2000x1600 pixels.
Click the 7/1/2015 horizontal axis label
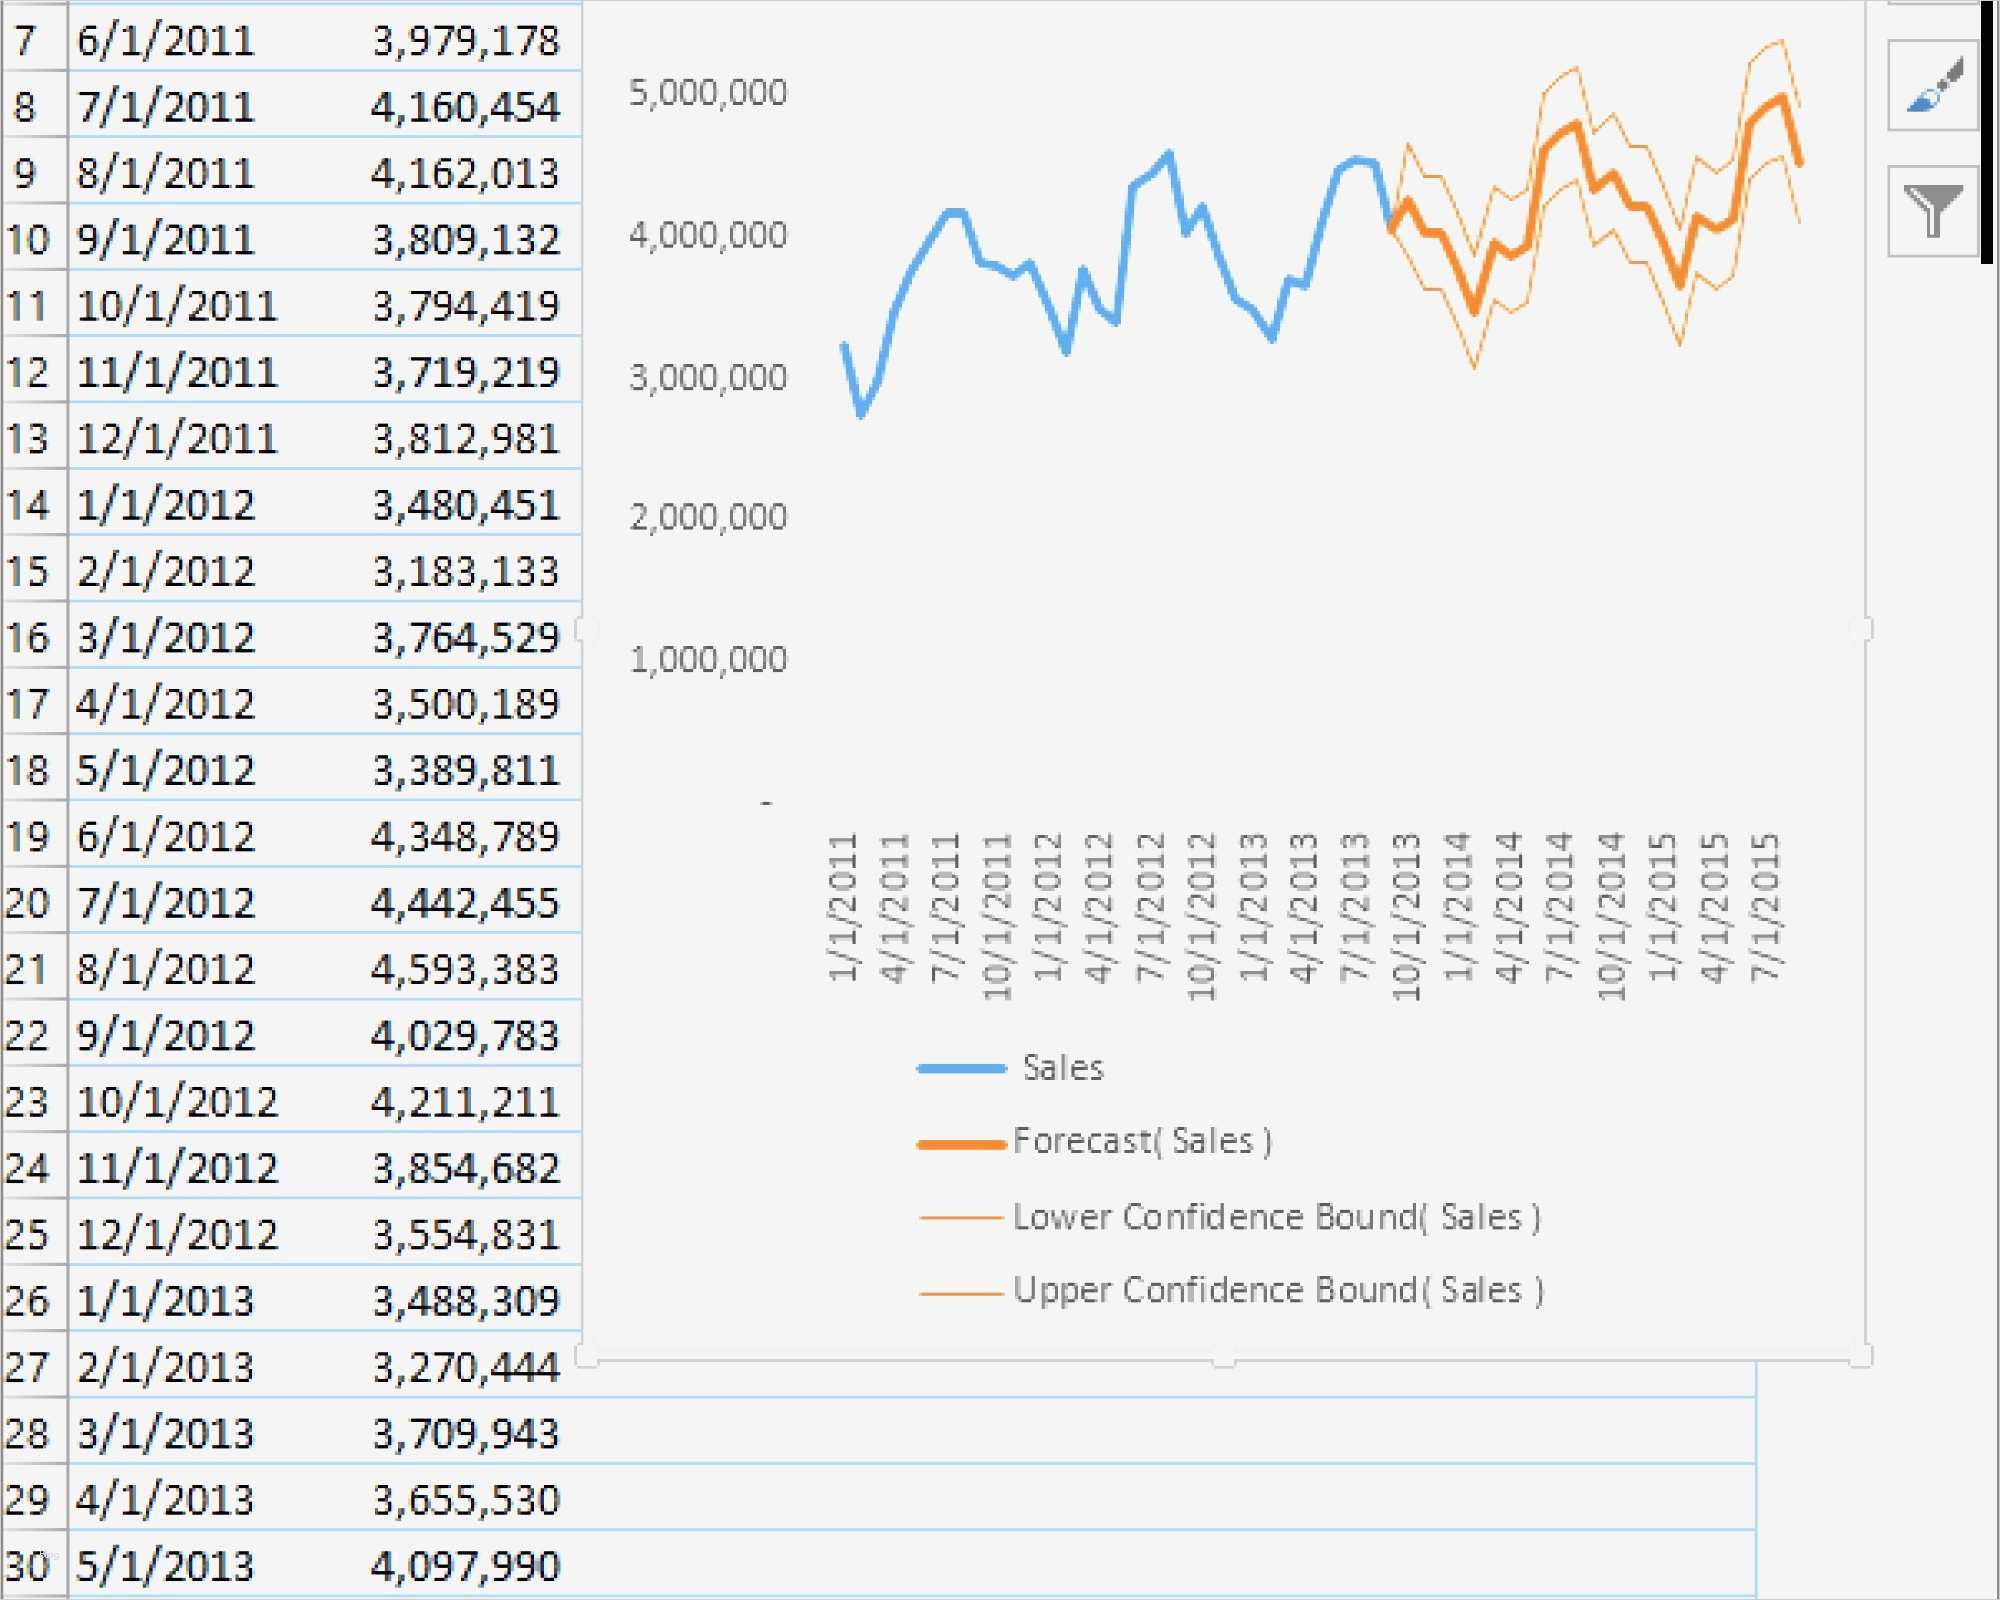[x=1766, y=906]
